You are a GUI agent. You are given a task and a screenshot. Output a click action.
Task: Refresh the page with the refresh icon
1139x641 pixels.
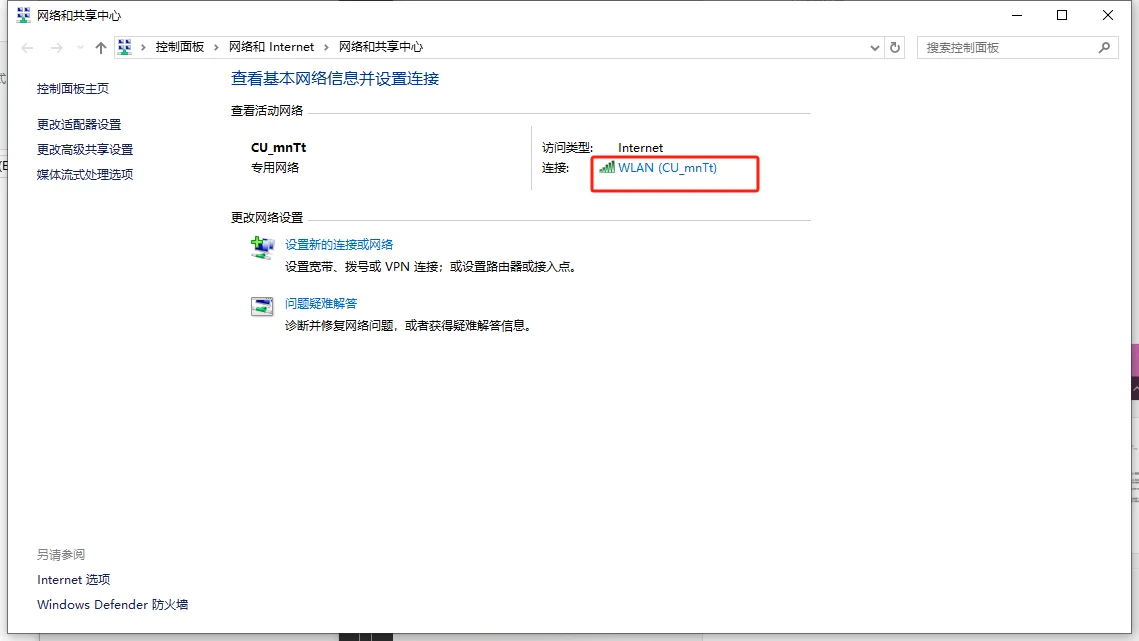tap(895, 47)
